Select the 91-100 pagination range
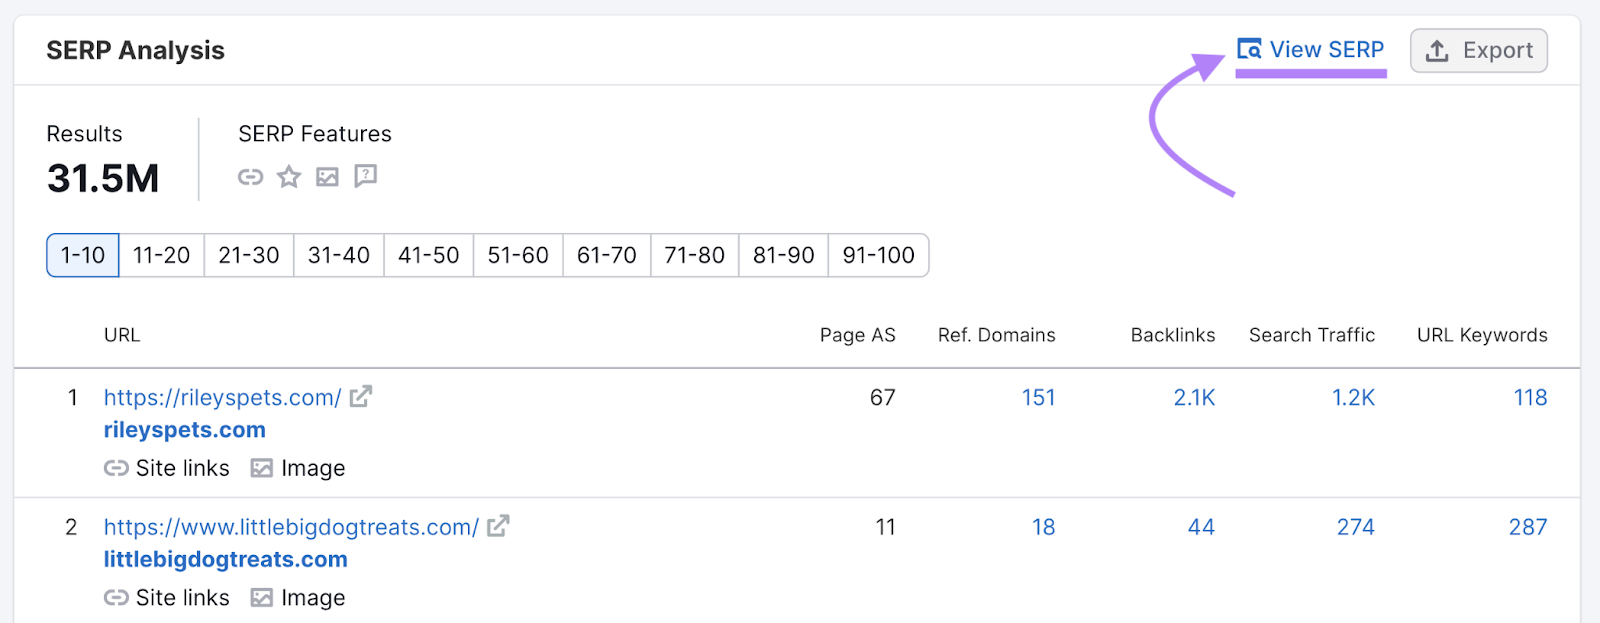The height and width of the screenshot is (623, 1600). (878, 255)
